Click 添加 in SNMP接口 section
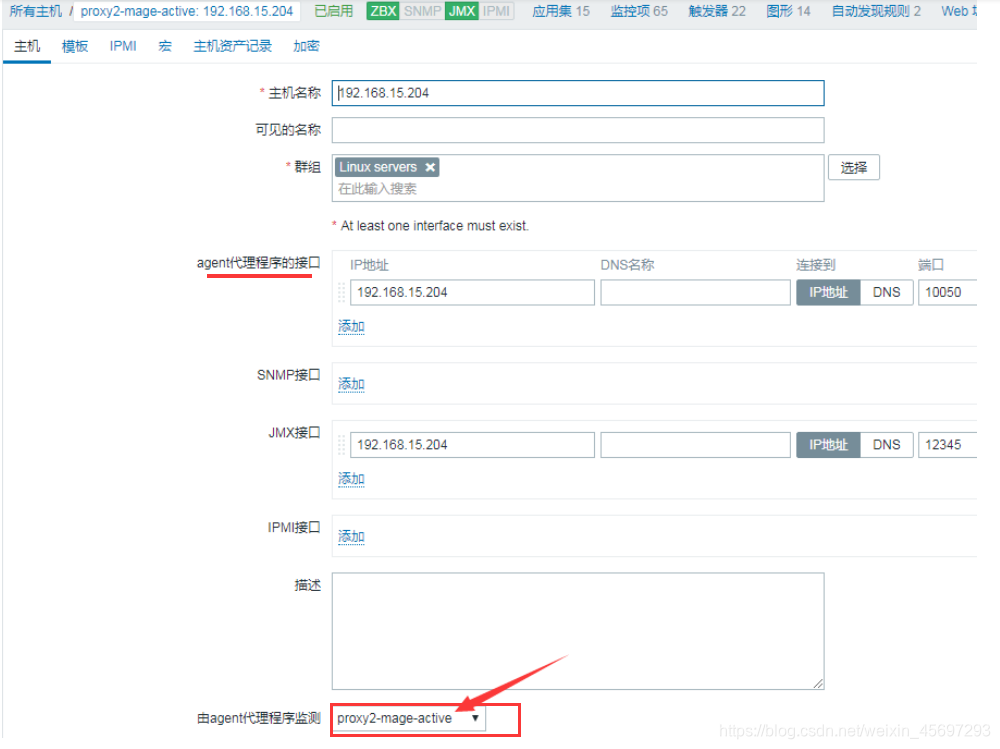 click(351, 384)
